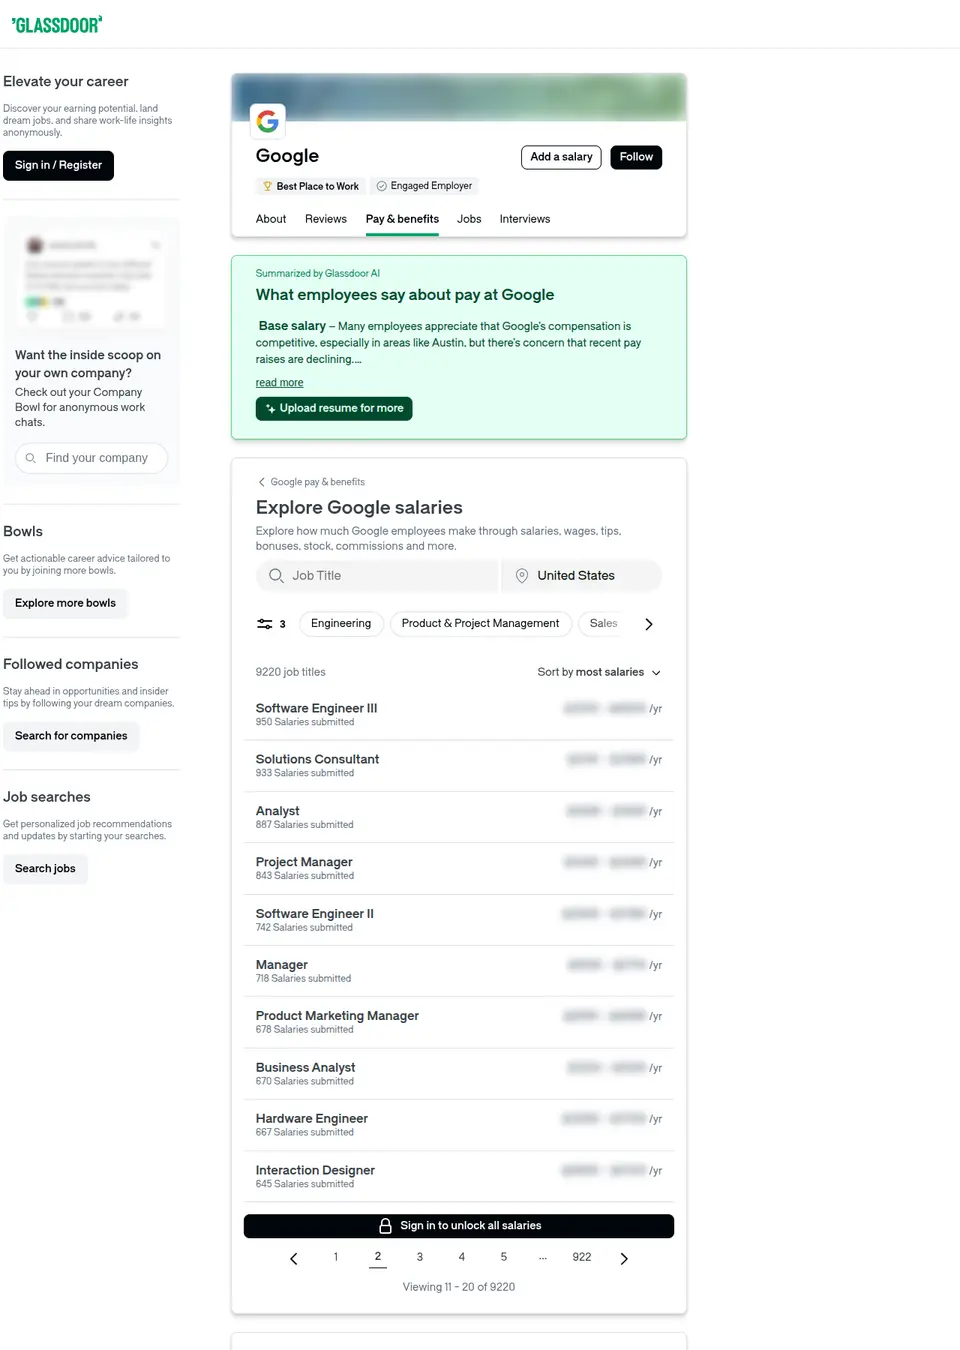Filter by the Engineering chip

(x=341, y=624)
